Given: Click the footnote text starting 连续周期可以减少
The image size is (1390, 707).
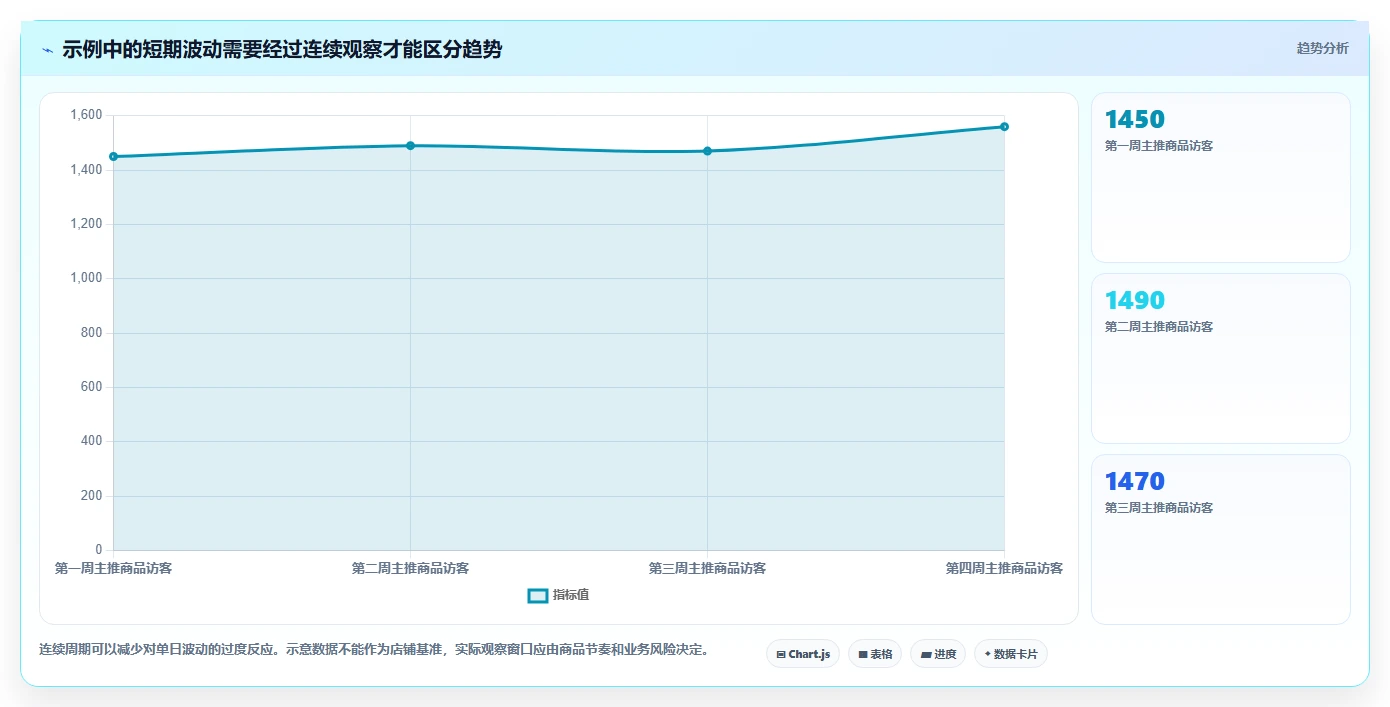Looking at the screenshot, I should point(376,650).
